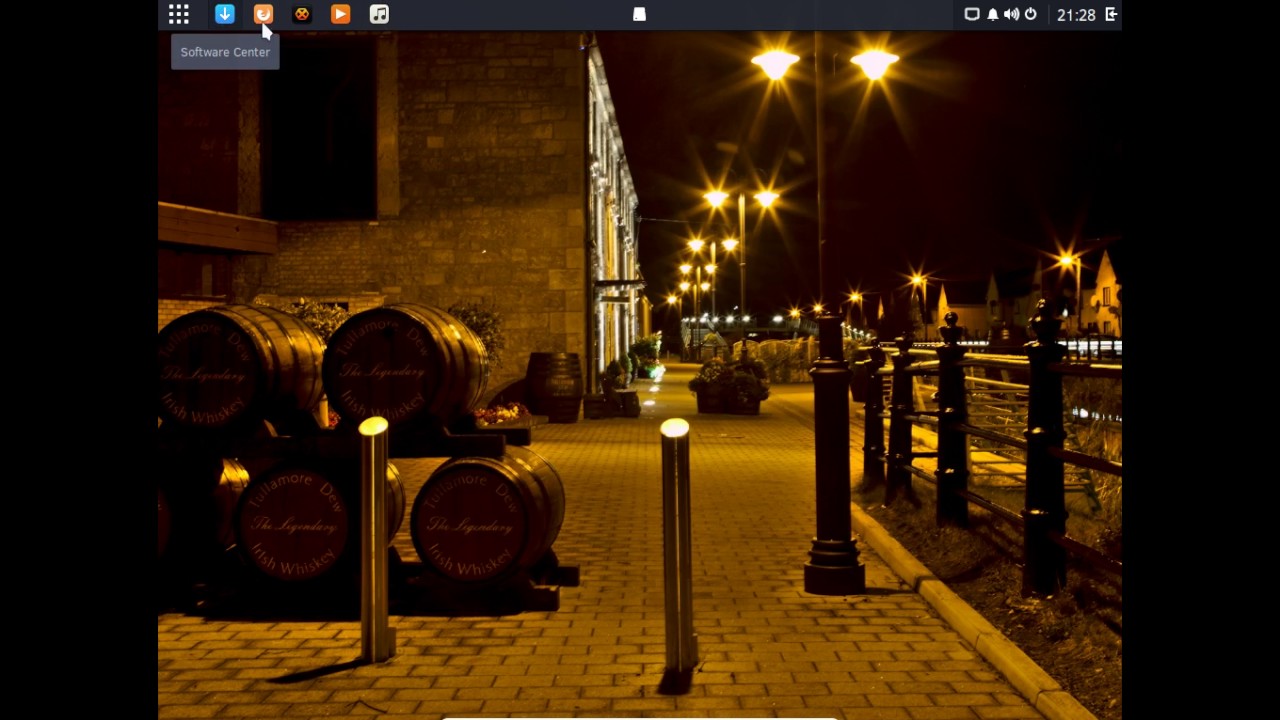Image resolution: width=1280 pixels, height=720 pixels.
Task: Open the display/screen tray icon
Action: (971, 14)
